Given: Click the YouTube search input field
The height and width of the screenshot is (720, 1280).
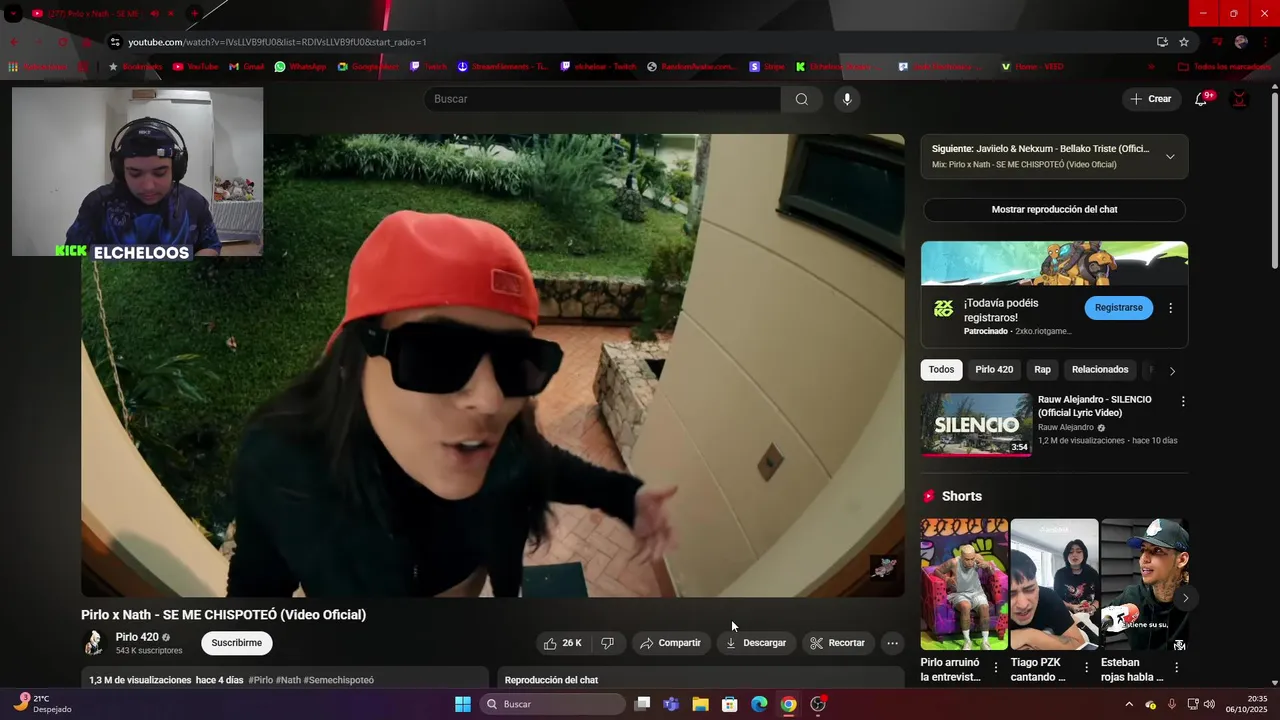Looking at the screenshot, I should (603, 99).
